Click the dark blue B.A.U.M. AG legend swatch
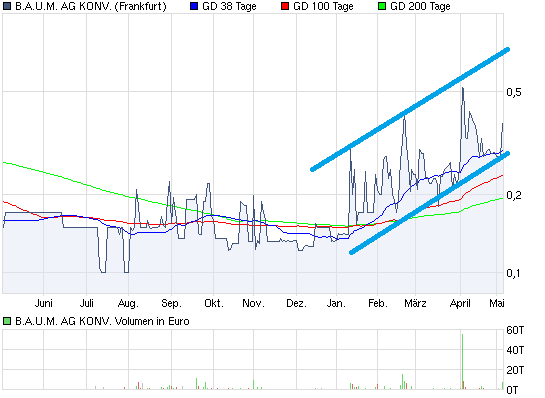This screenshot has height=398, width=545. [7, 6]
